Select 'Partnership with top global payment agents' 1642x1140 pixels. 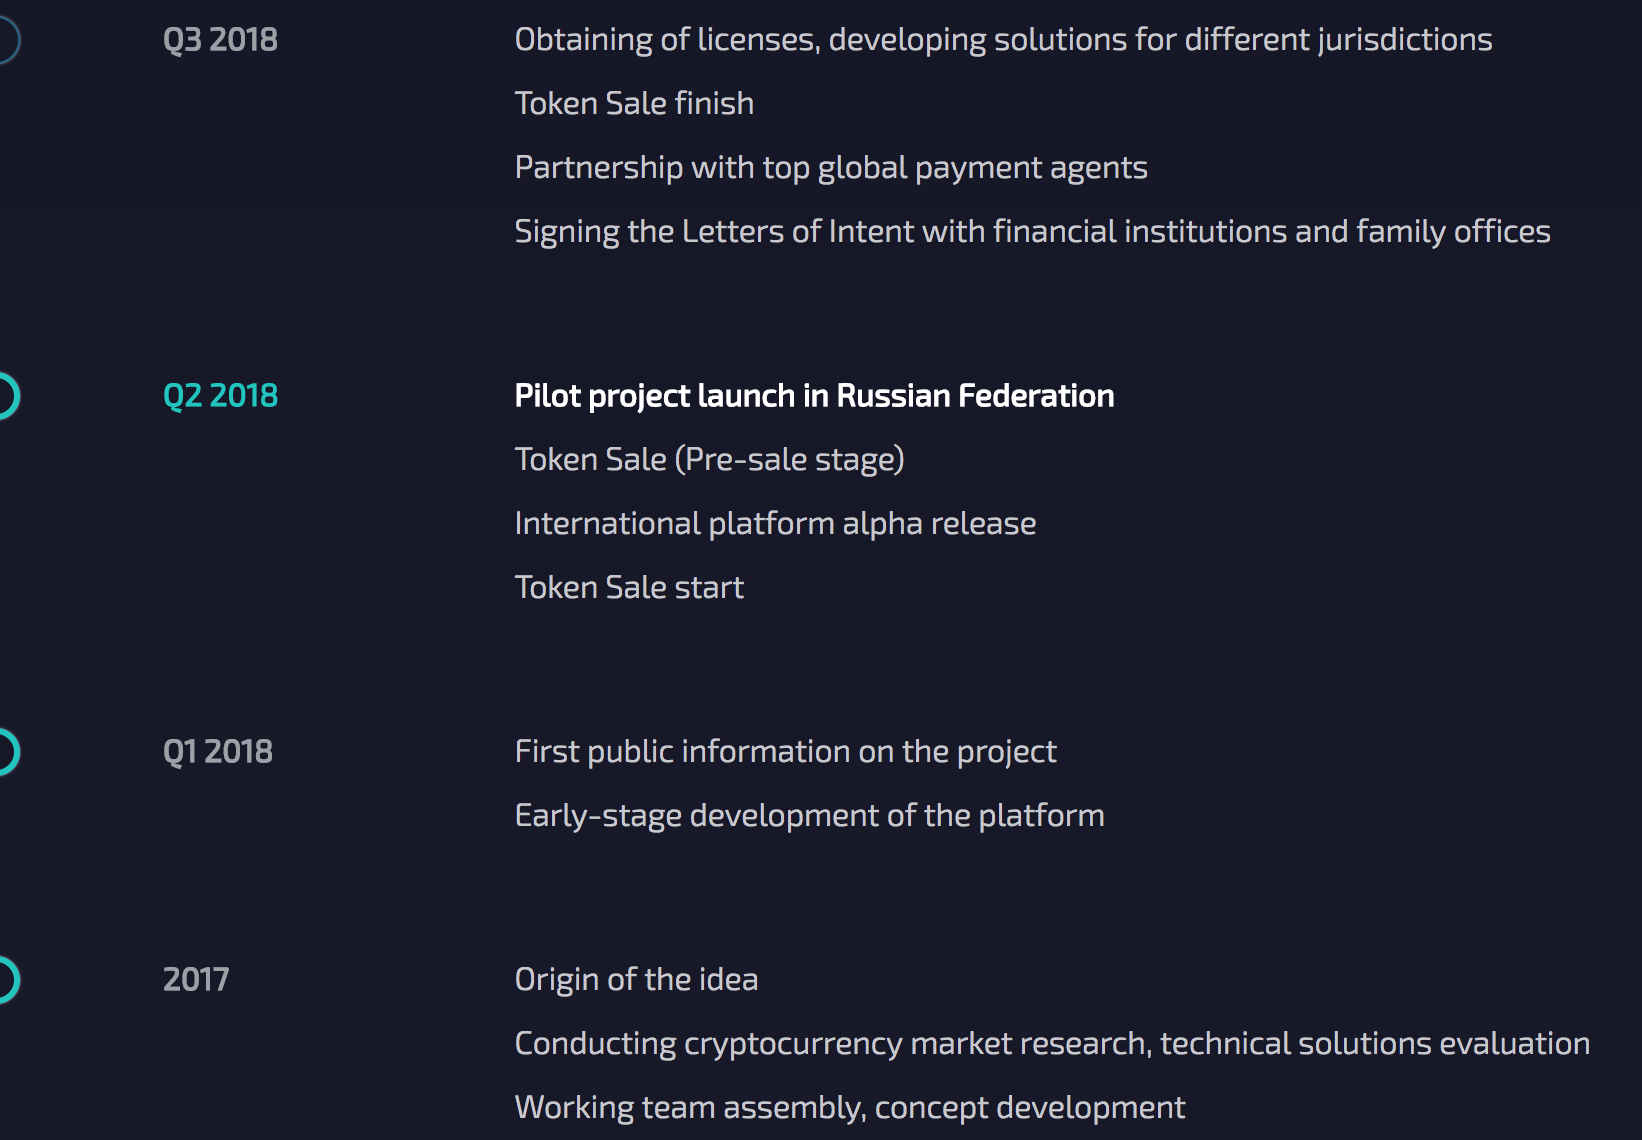[831, 168]
